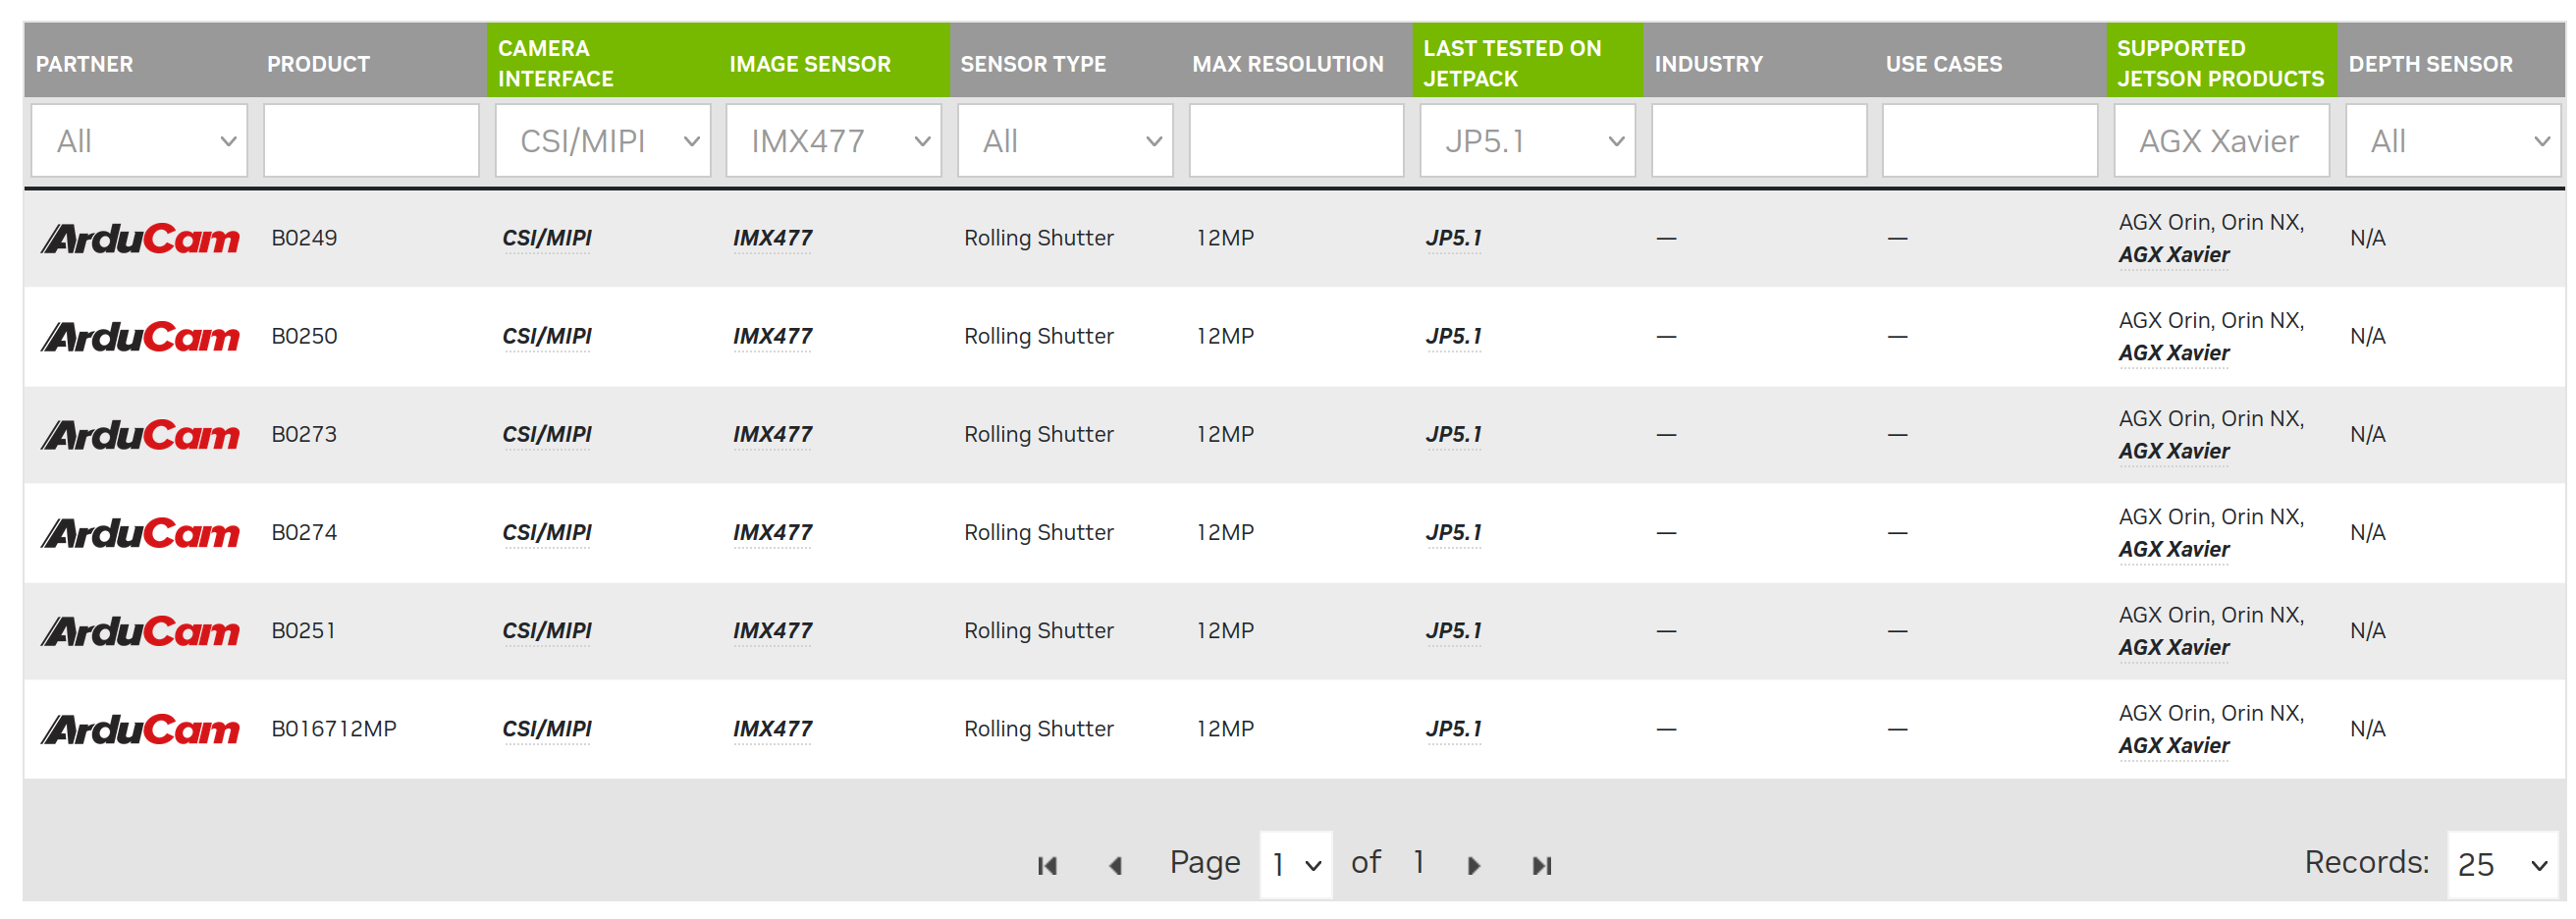
Task: Change the JP5.1 JetPack filter dropdown
Action: (1527, 141)
